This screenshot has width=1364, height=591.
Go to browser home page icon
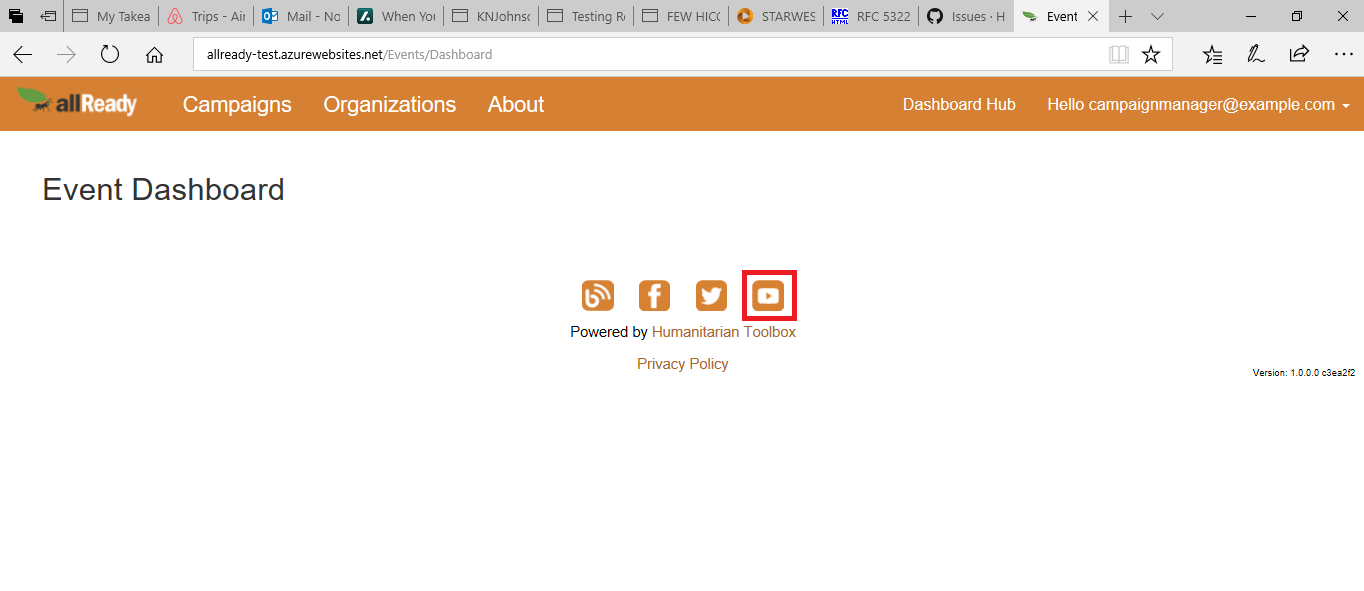point(154,54)
